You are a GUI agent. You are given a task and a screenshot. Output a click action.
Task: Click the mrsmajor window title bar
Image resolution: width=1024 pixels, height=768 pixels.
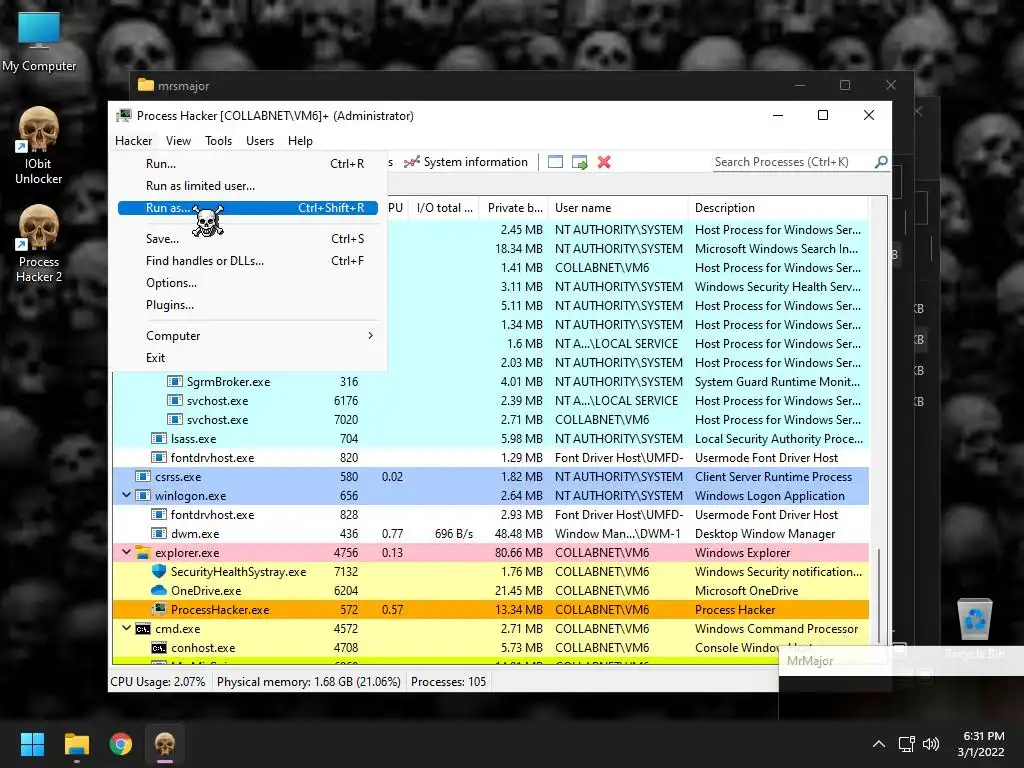(x=457, y=86)
